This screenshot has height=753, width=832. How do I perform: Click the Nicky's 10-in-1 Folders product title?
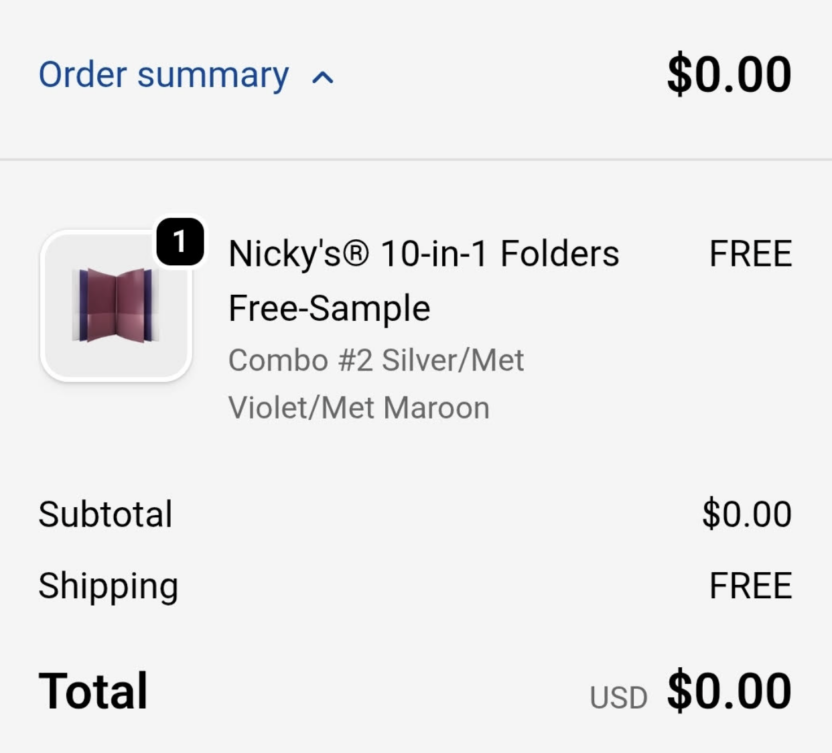pyautogui.click(x=423, y=254)
